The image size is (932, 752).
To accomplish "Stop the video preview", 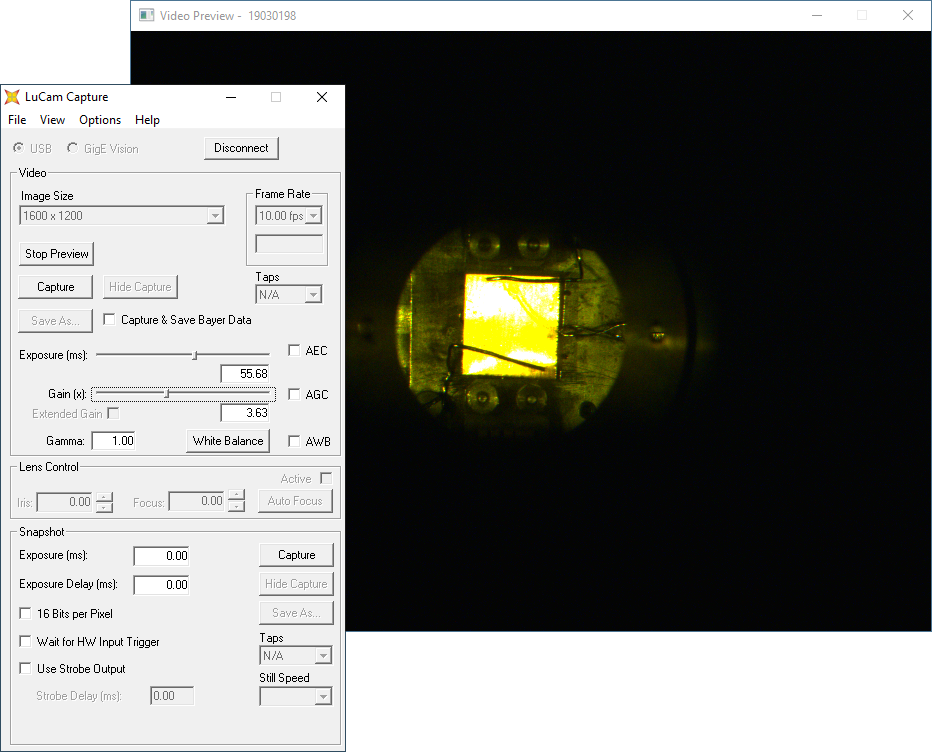I will coord(56,254).
